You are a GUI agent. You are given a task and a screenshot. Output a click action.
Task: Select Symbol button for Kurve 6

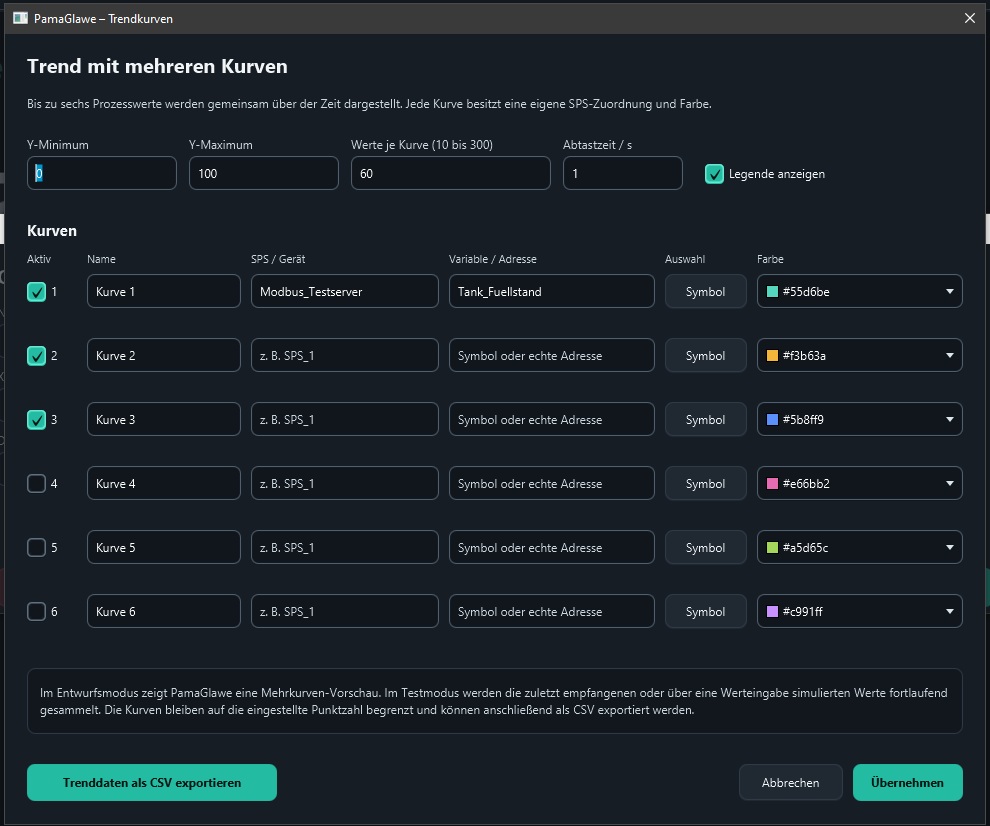coord(705,611)
